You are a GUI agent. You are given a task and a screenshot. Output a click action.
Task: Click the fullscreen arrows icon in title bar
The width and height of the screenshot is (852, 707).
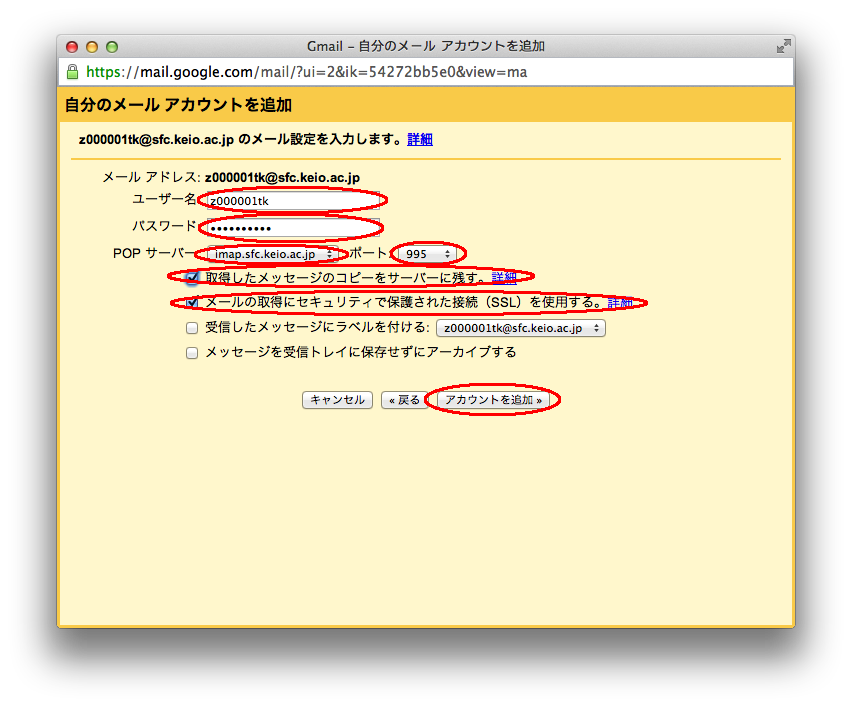click(x=783, y=47)
